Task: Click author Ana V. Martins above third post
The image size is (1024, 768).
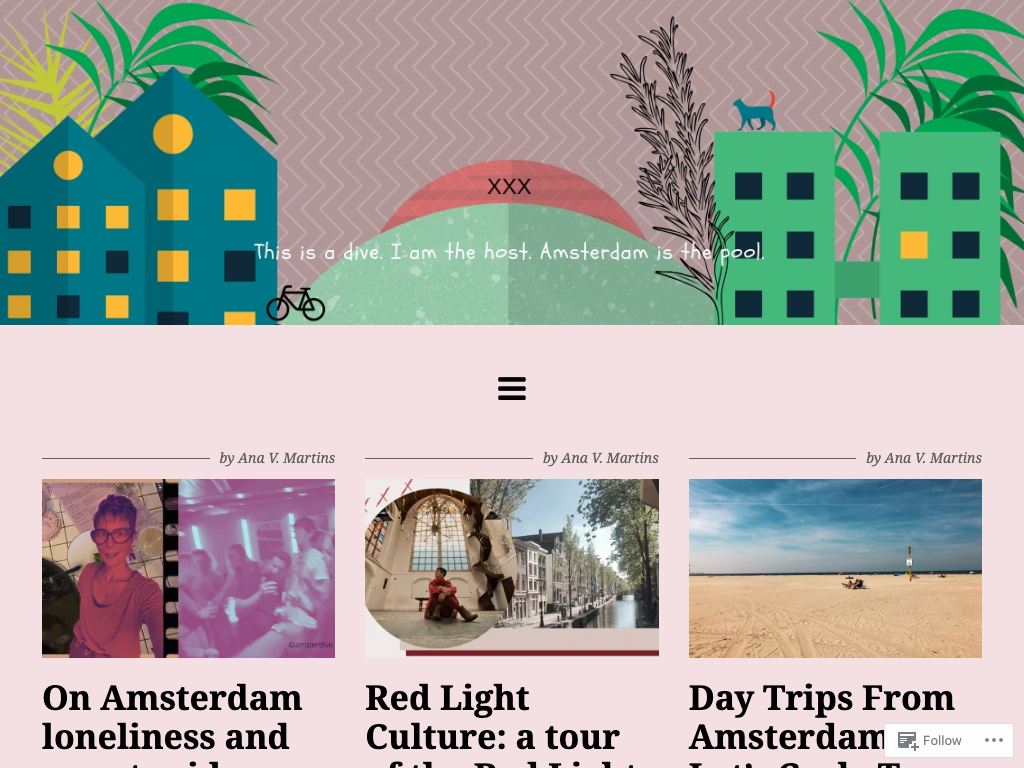Action: point(933,458)
